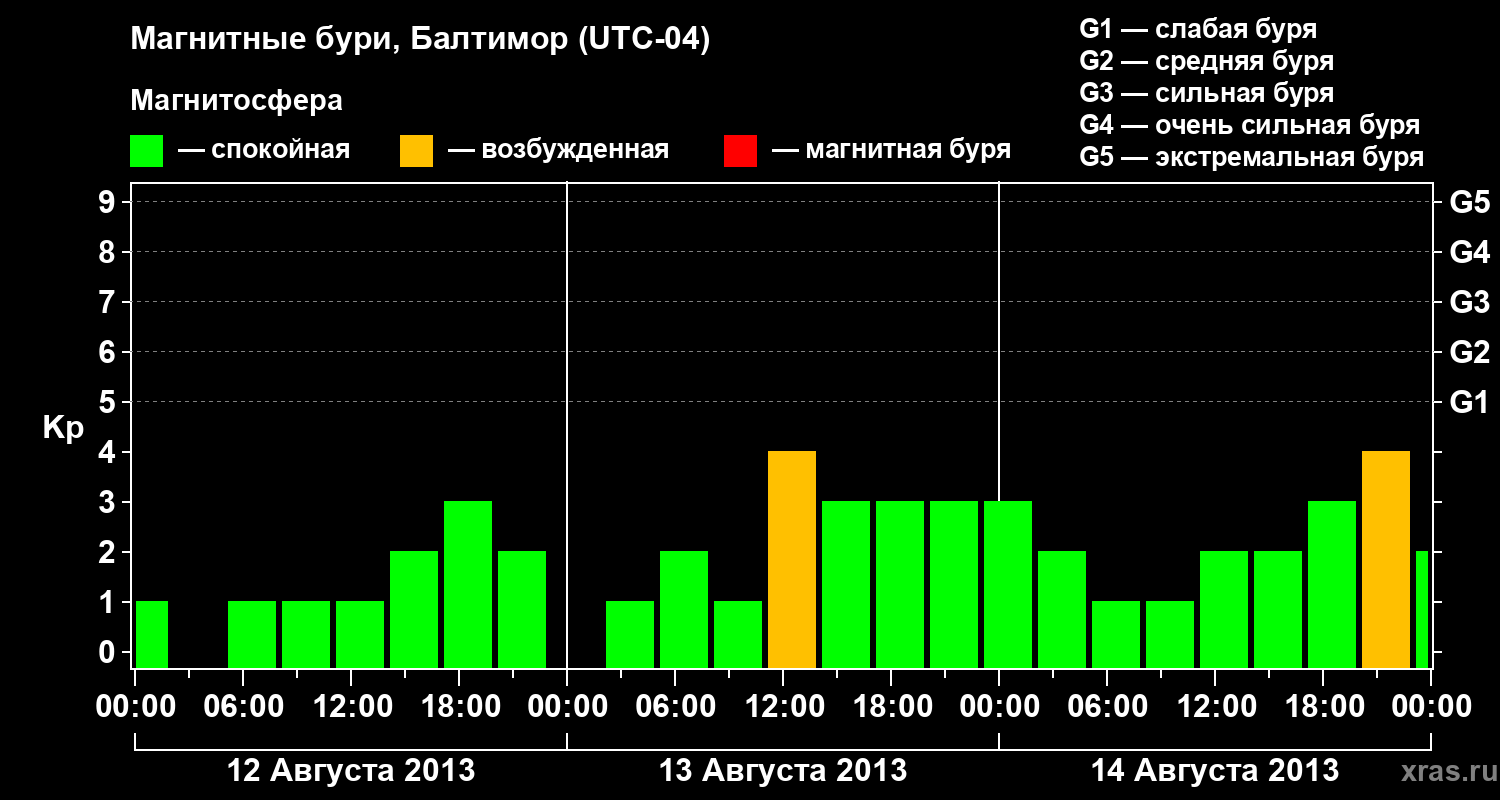Select the orange Kp 4 bar on 14 Августа

(x=1386, y=559)
